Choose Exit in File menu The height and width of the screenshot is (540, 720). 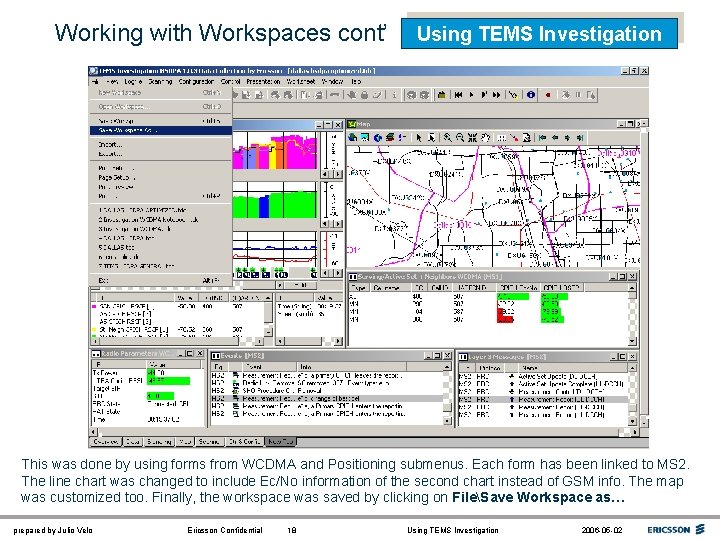click(x=161, y=280)
